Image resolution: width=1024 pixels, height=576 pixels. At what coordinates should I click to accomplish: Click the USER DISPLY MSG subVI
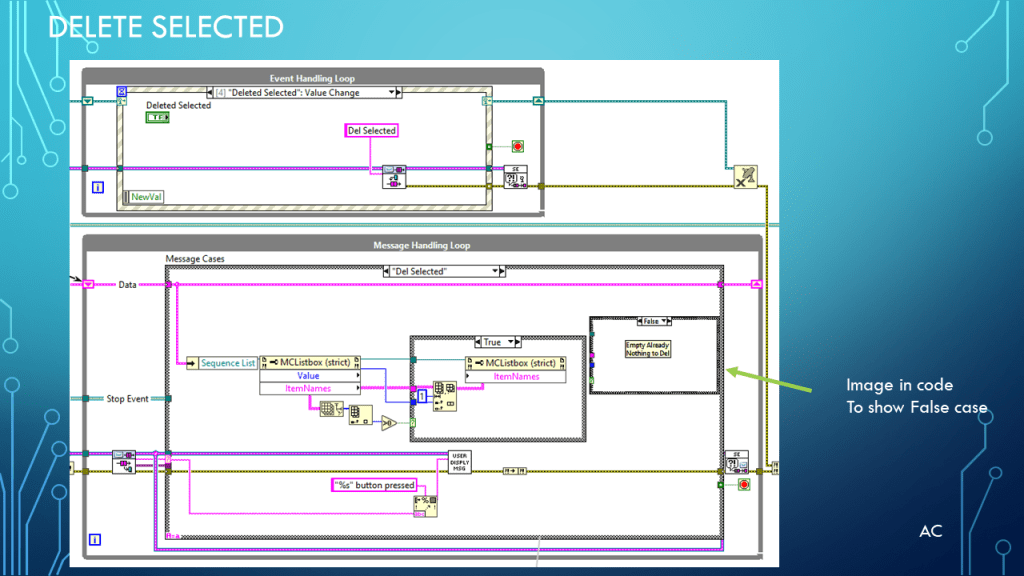point(461,462)
